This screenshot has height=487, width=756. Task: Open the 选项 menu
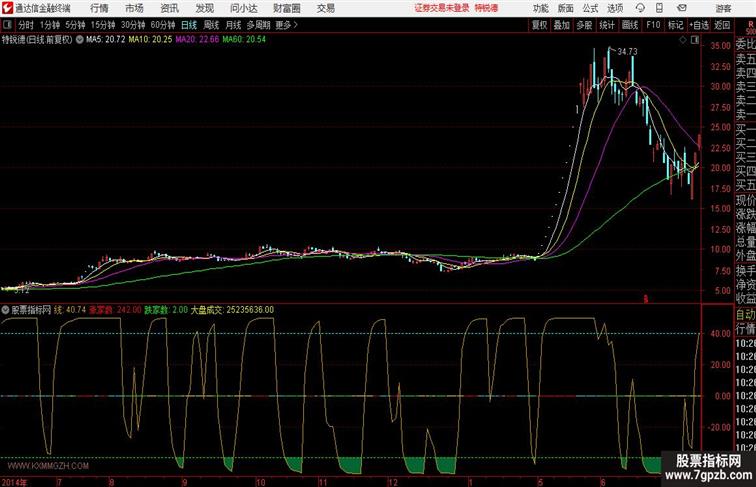pos(615,8)
